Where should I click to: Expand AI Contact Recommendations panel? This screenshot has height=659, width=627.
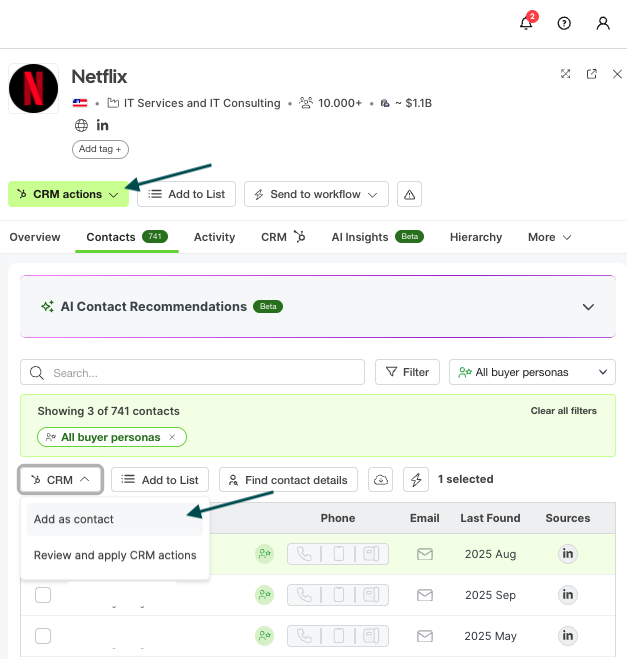pos(588,307)
